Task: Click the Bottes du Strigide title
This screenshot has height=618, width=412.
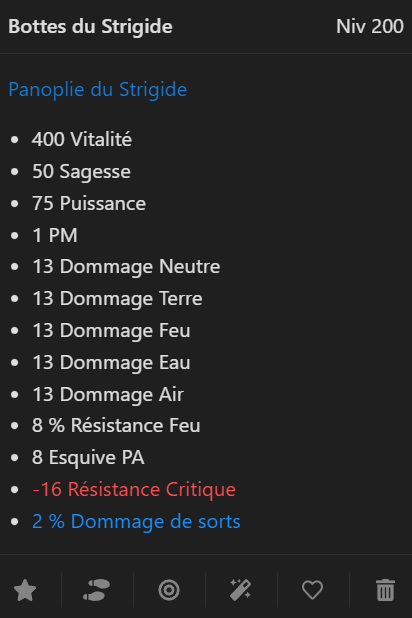Action: click(x=90, y=27)
